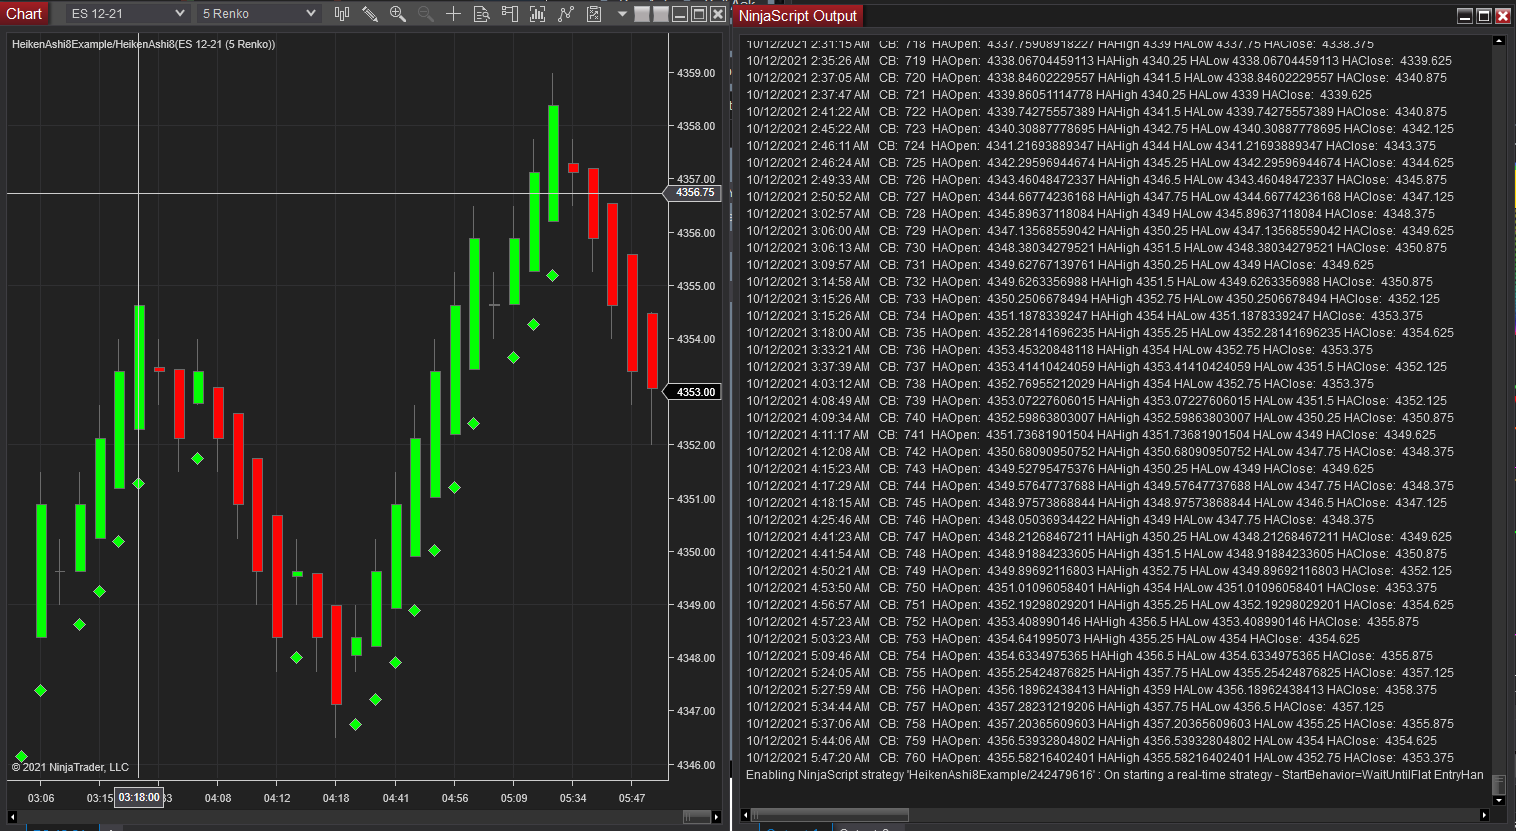Screen dimensions: 1516x831
Task: Open the bar type chart style icon
Action: point(342,14)
